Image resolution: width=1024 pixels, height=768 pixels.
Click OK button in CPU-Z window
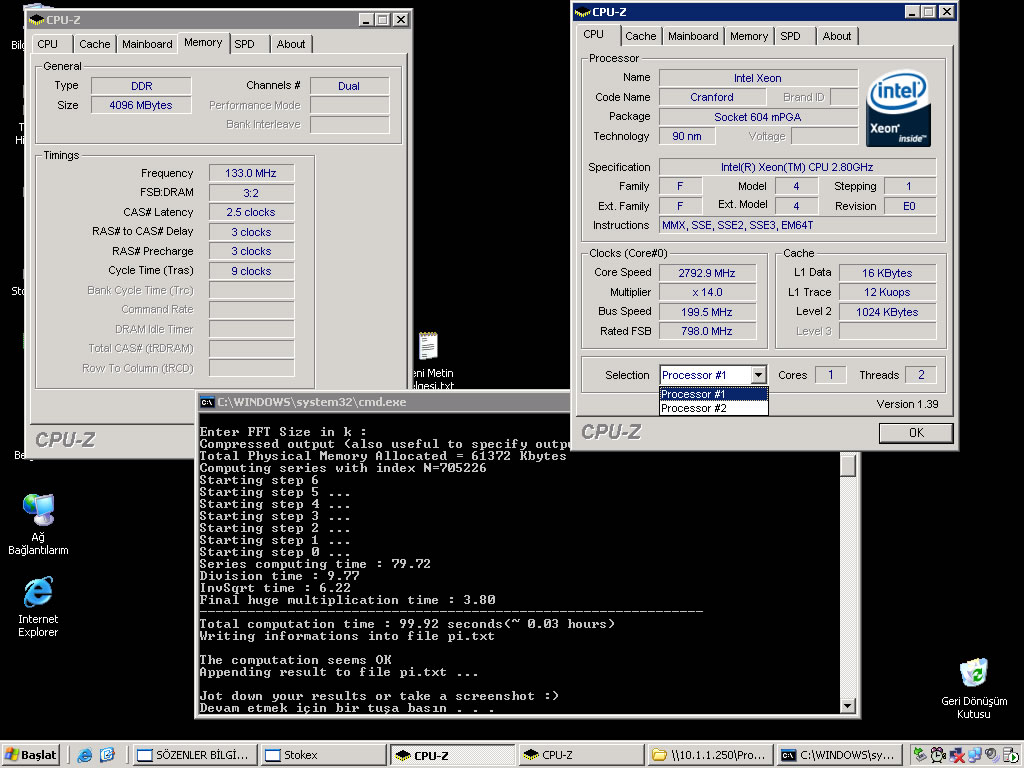click(916, 432)
